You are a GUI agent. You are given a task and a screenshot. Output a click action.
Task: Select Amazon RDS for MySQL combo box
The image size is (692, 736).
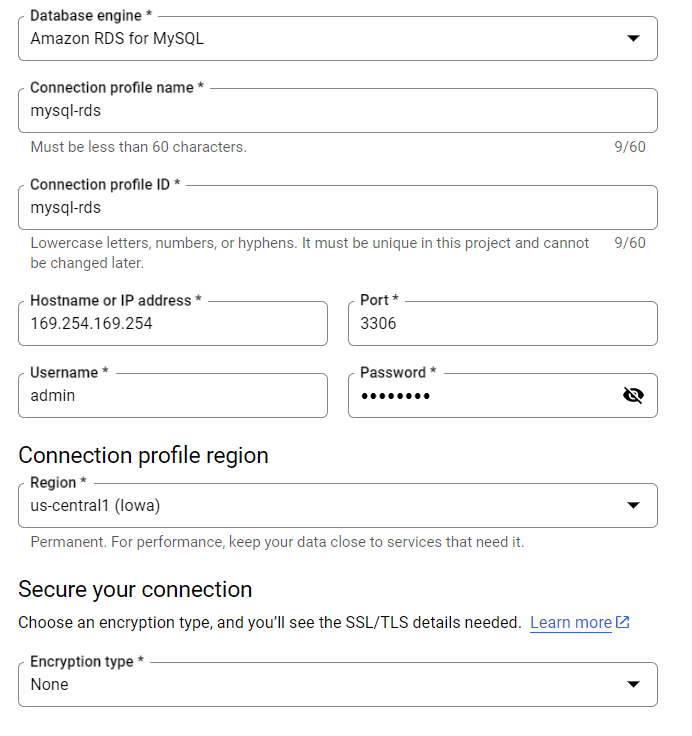coord(300,38)
